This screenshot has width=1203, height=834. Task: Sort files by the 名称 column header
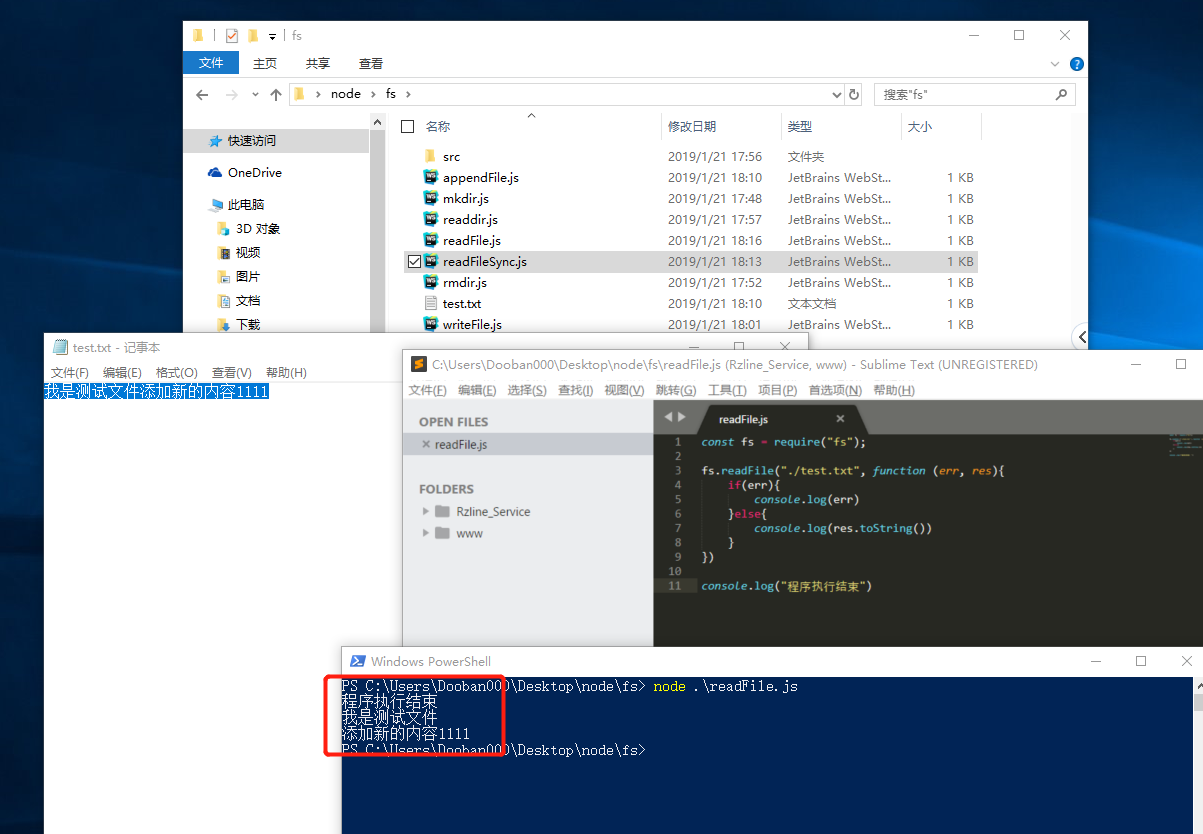(x=438, y=127)
